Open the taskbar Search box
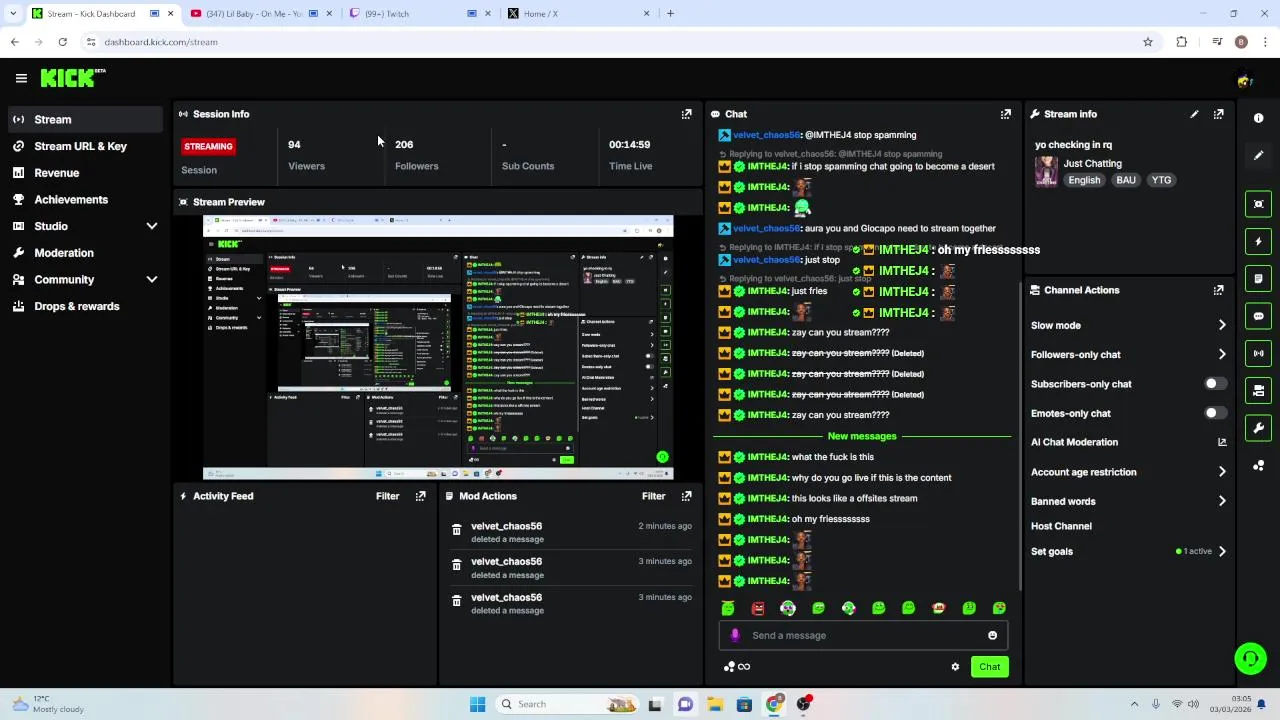Image resolution: width=1280 pixels, height=720 pixels. tap(567, 704)
